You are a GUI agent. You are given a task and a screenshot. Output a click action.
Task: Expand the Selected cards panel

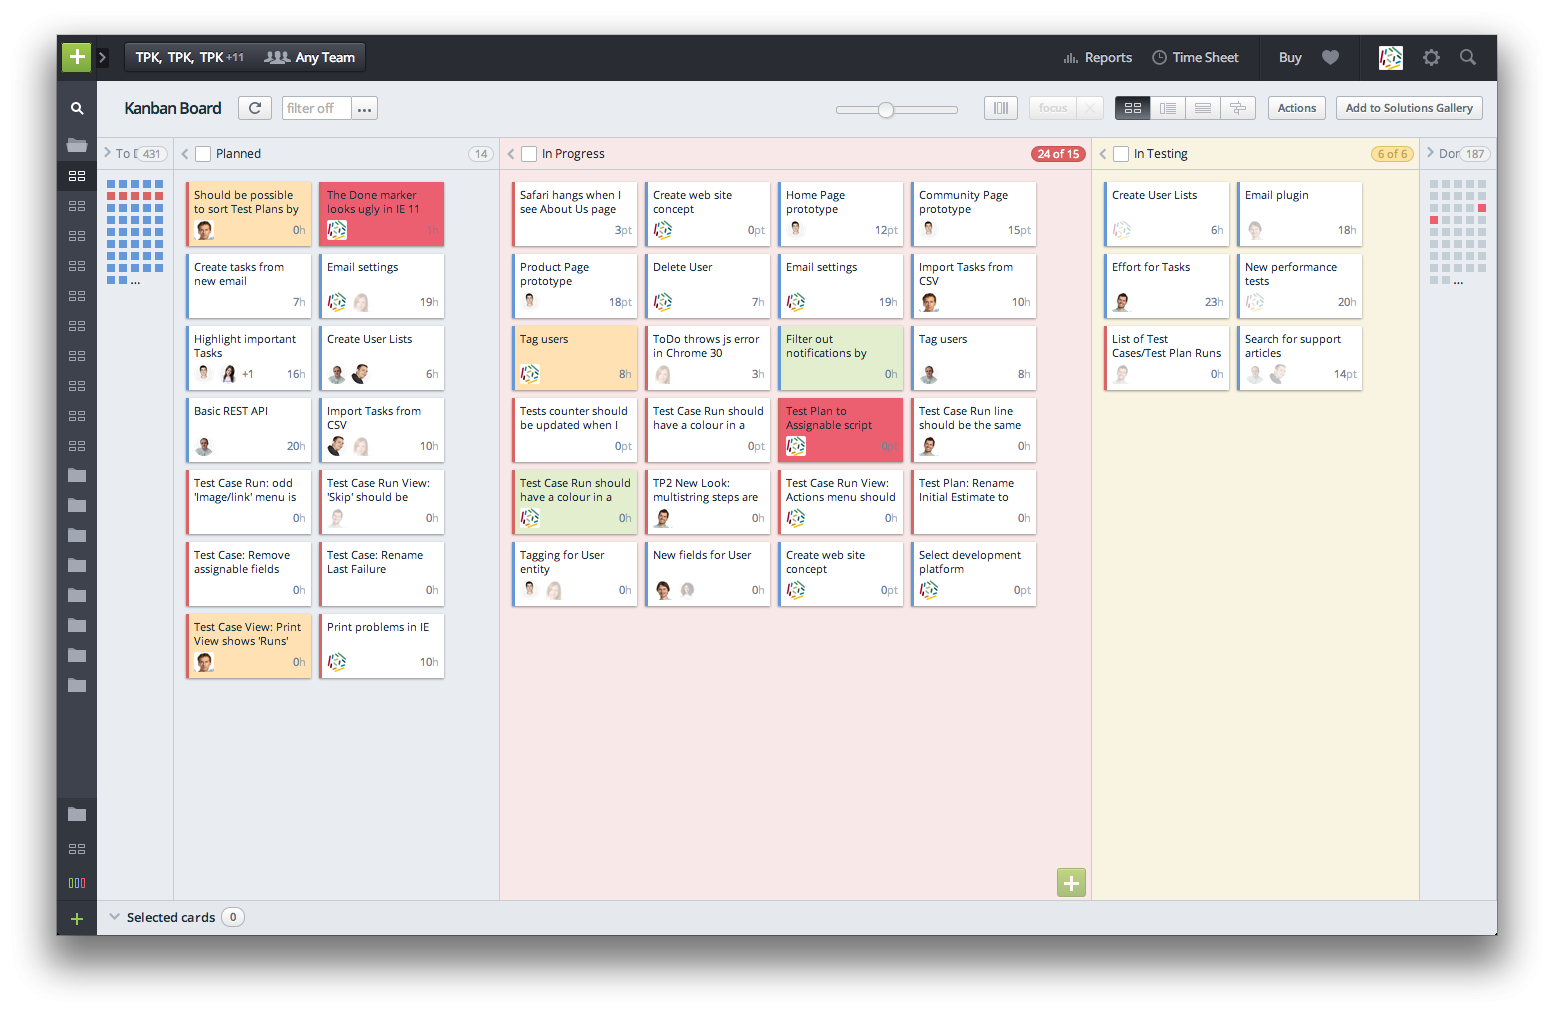(114, 916)
